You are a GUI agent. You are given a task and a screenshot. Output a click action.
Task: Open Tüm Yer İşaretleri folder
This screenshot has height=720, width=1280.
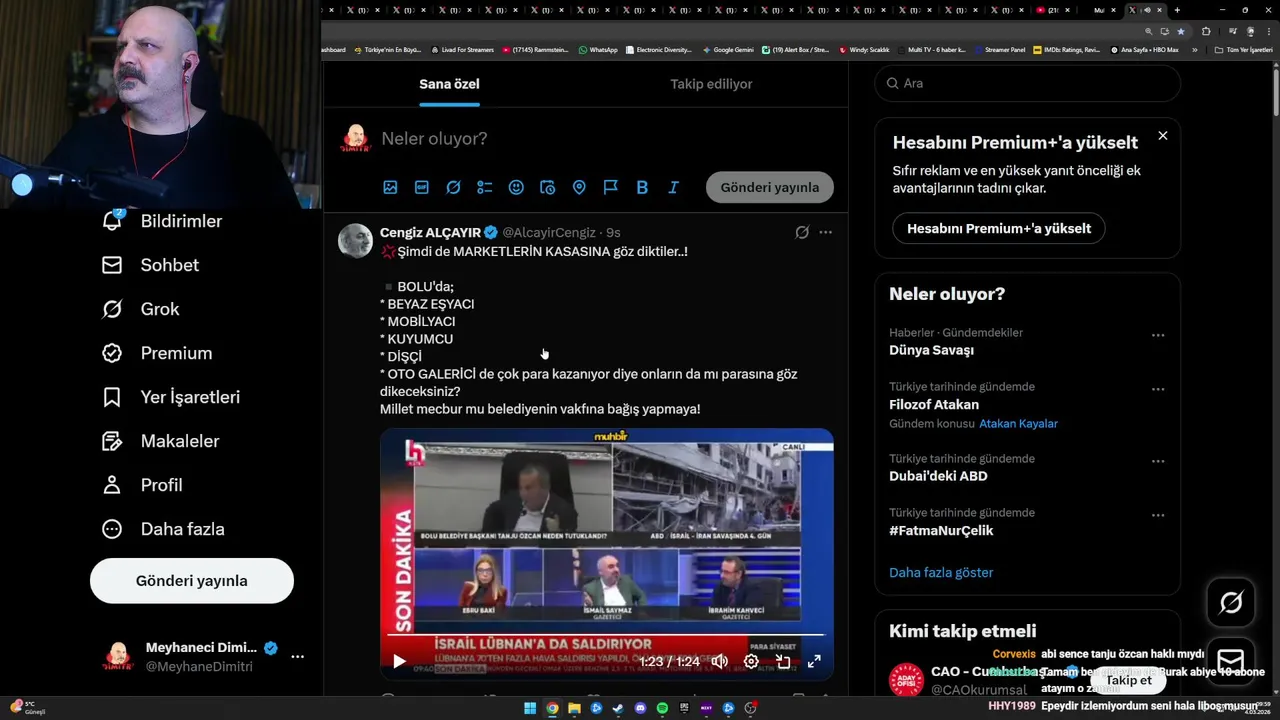coord(1243,49)
